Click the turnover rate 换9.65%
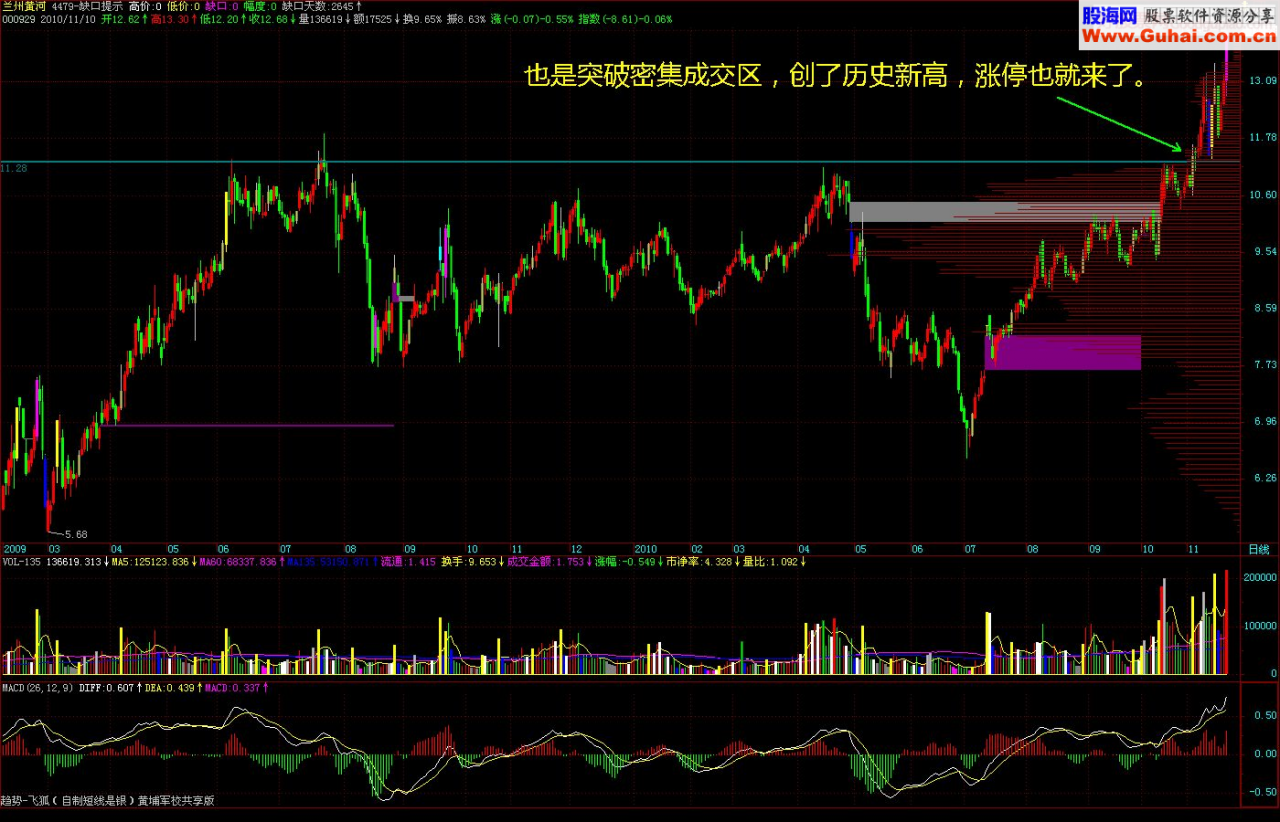 point(422,19)
